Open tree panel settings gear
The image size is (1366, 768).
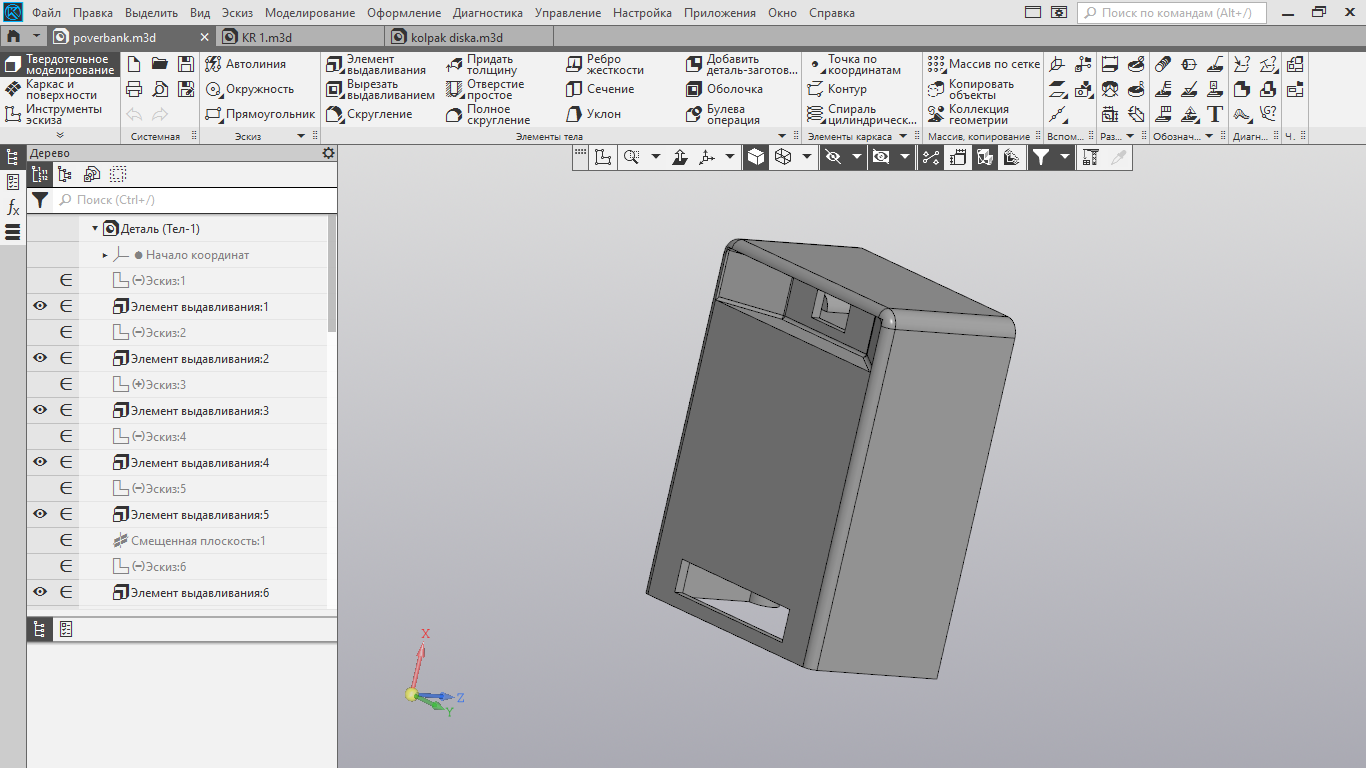click(x=328, y=153)
